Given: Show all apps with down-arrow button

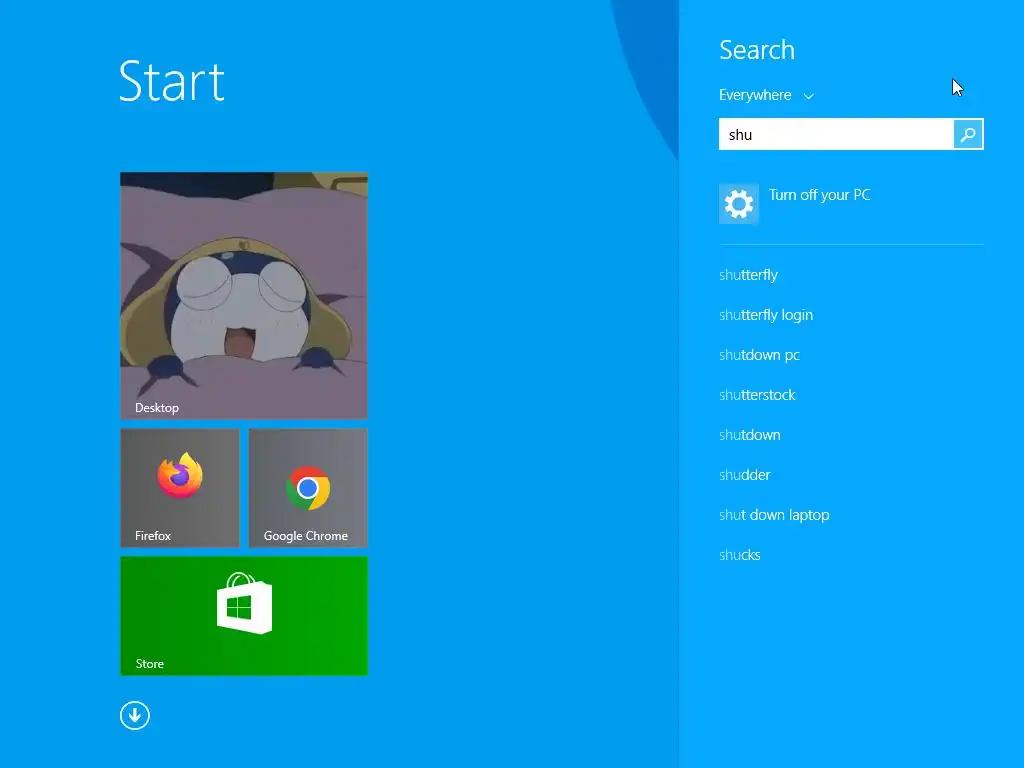Looking at the screenshot, I should (x=135, y=716).
